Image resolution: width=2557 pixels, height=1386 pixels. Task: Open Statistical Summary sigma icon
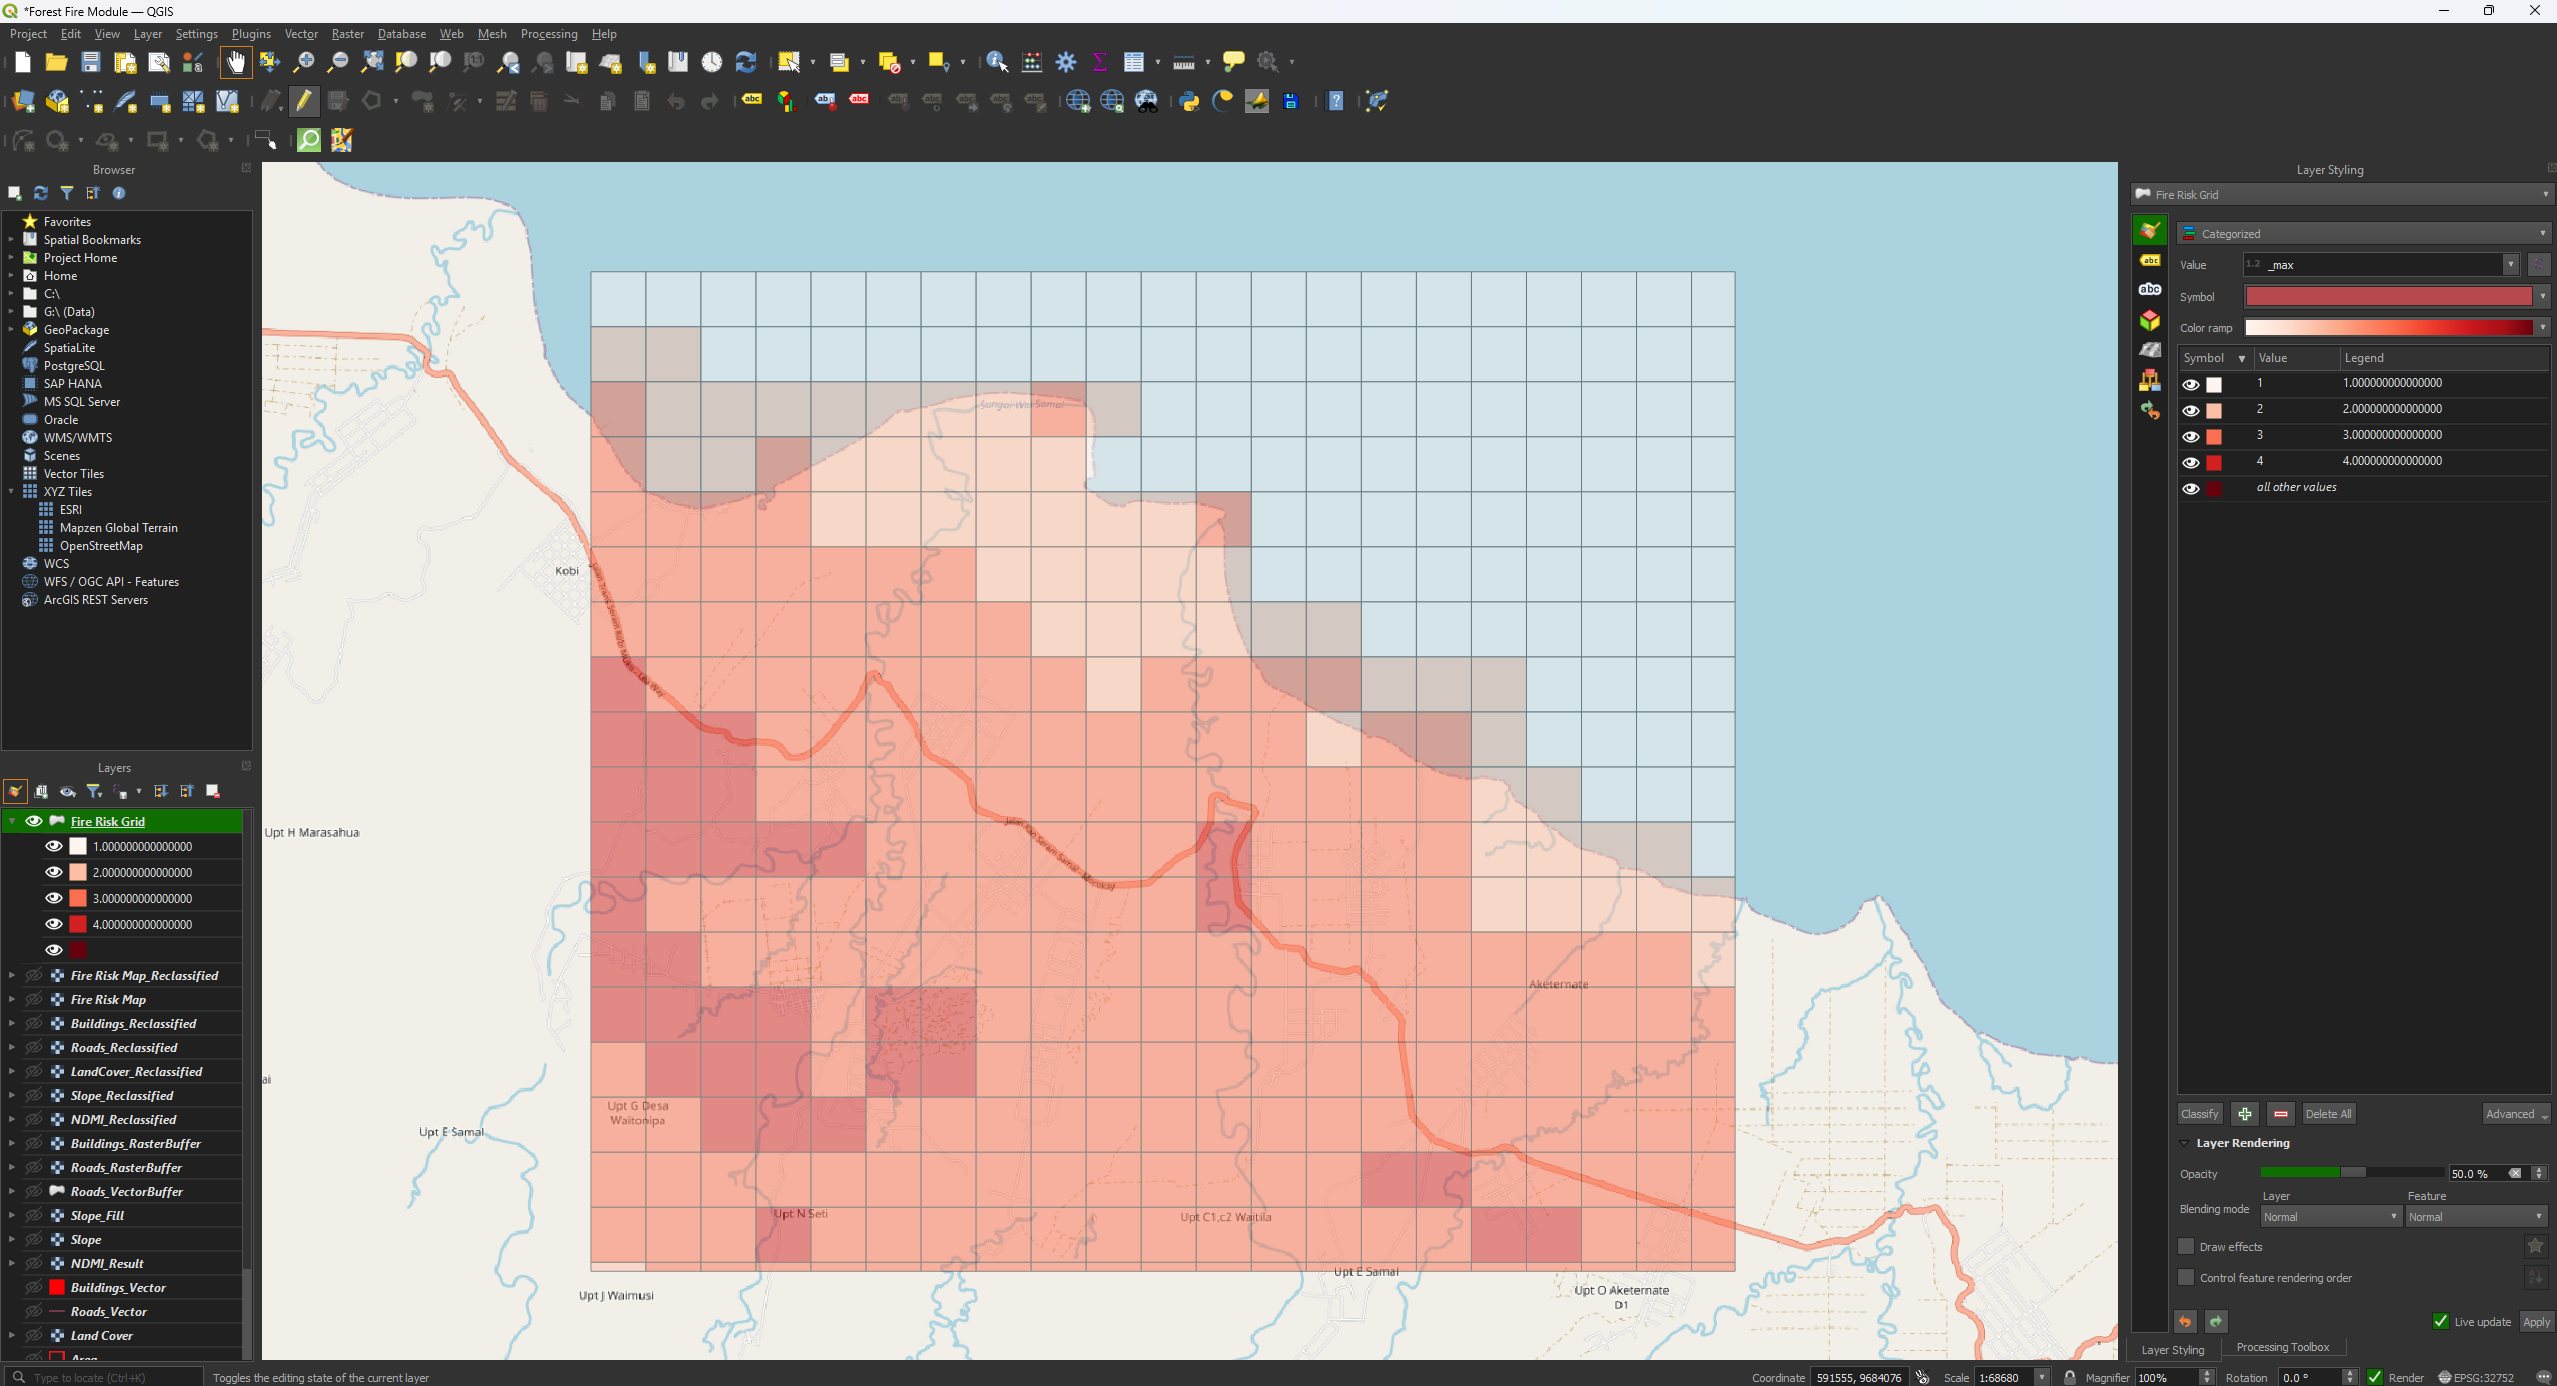[x=1099, y=62]
